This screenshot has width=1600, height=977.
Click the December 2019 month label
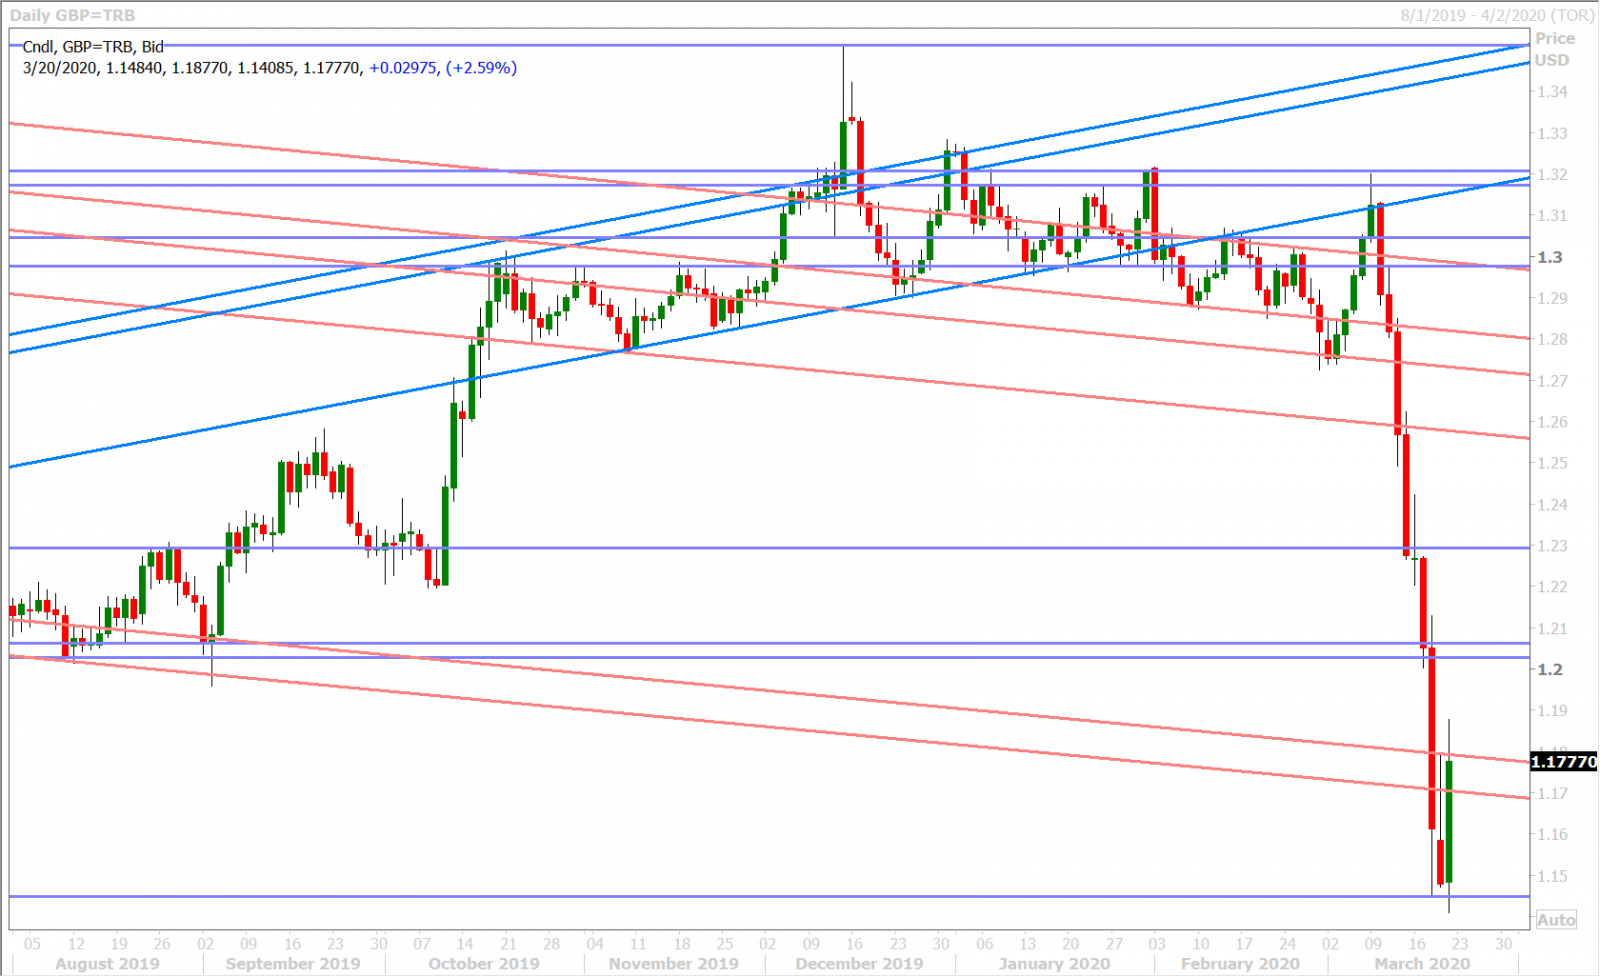click(860, 964)
